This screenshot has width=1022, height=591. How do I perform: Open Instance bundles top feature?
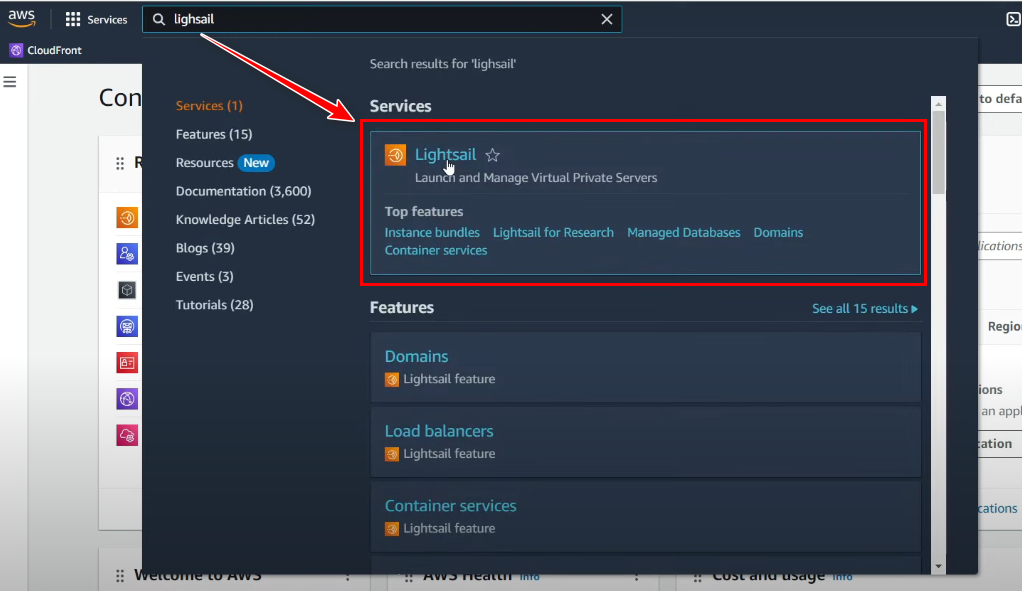tap(432, 233)
